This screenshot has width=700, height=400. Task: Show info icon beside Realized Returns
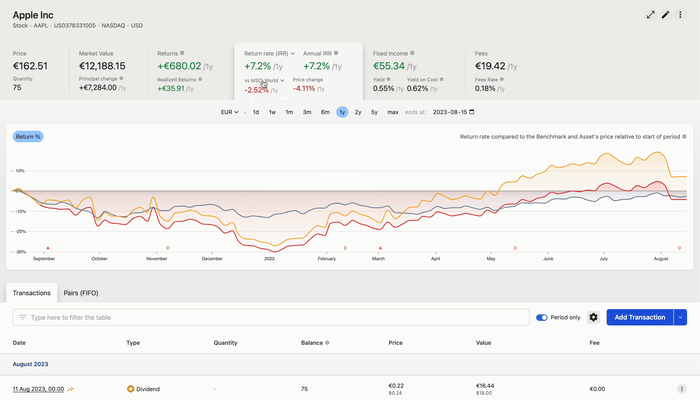point(200,79)
